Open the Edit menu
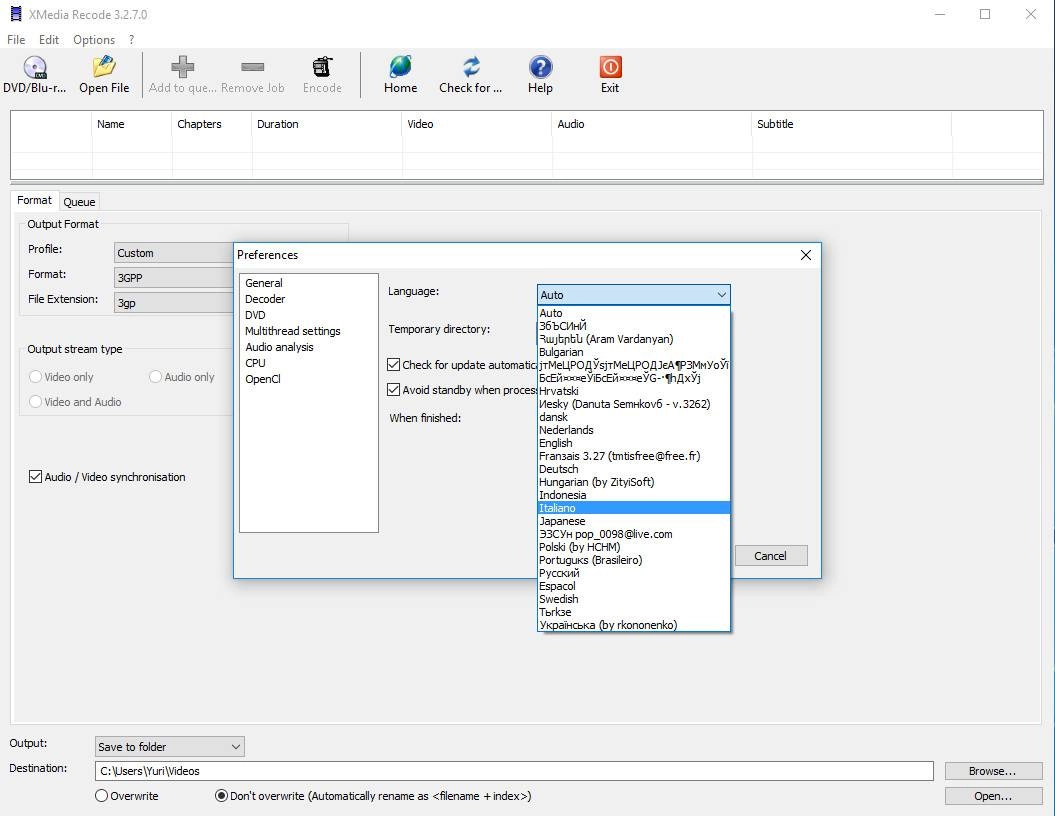The height and width of the screenshot is (816, 1055). point(48,40)
